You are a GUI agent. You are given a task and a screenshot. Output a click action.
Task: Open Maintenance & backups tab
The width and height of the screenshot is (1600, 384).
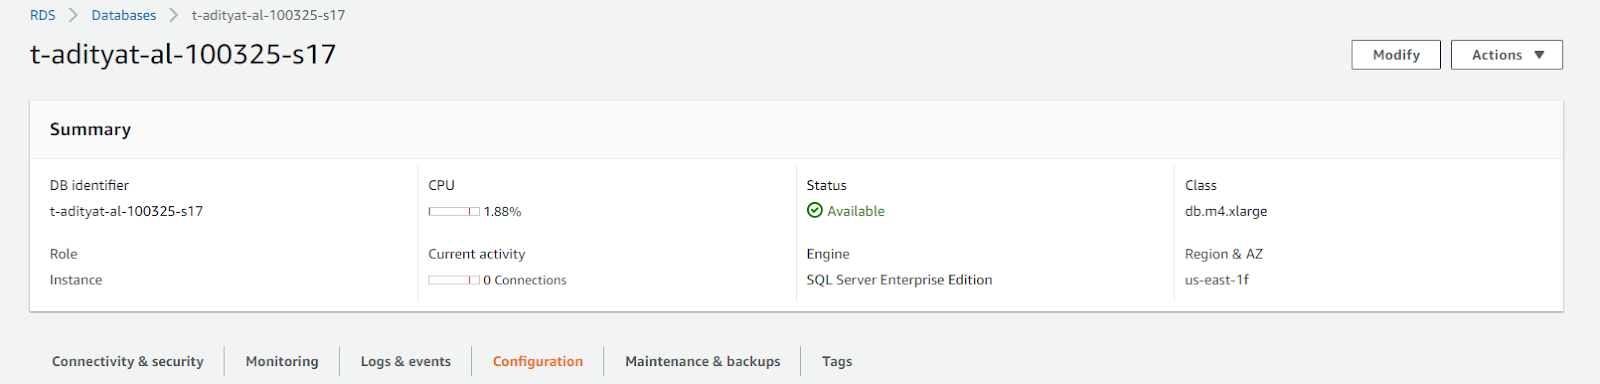703,362
